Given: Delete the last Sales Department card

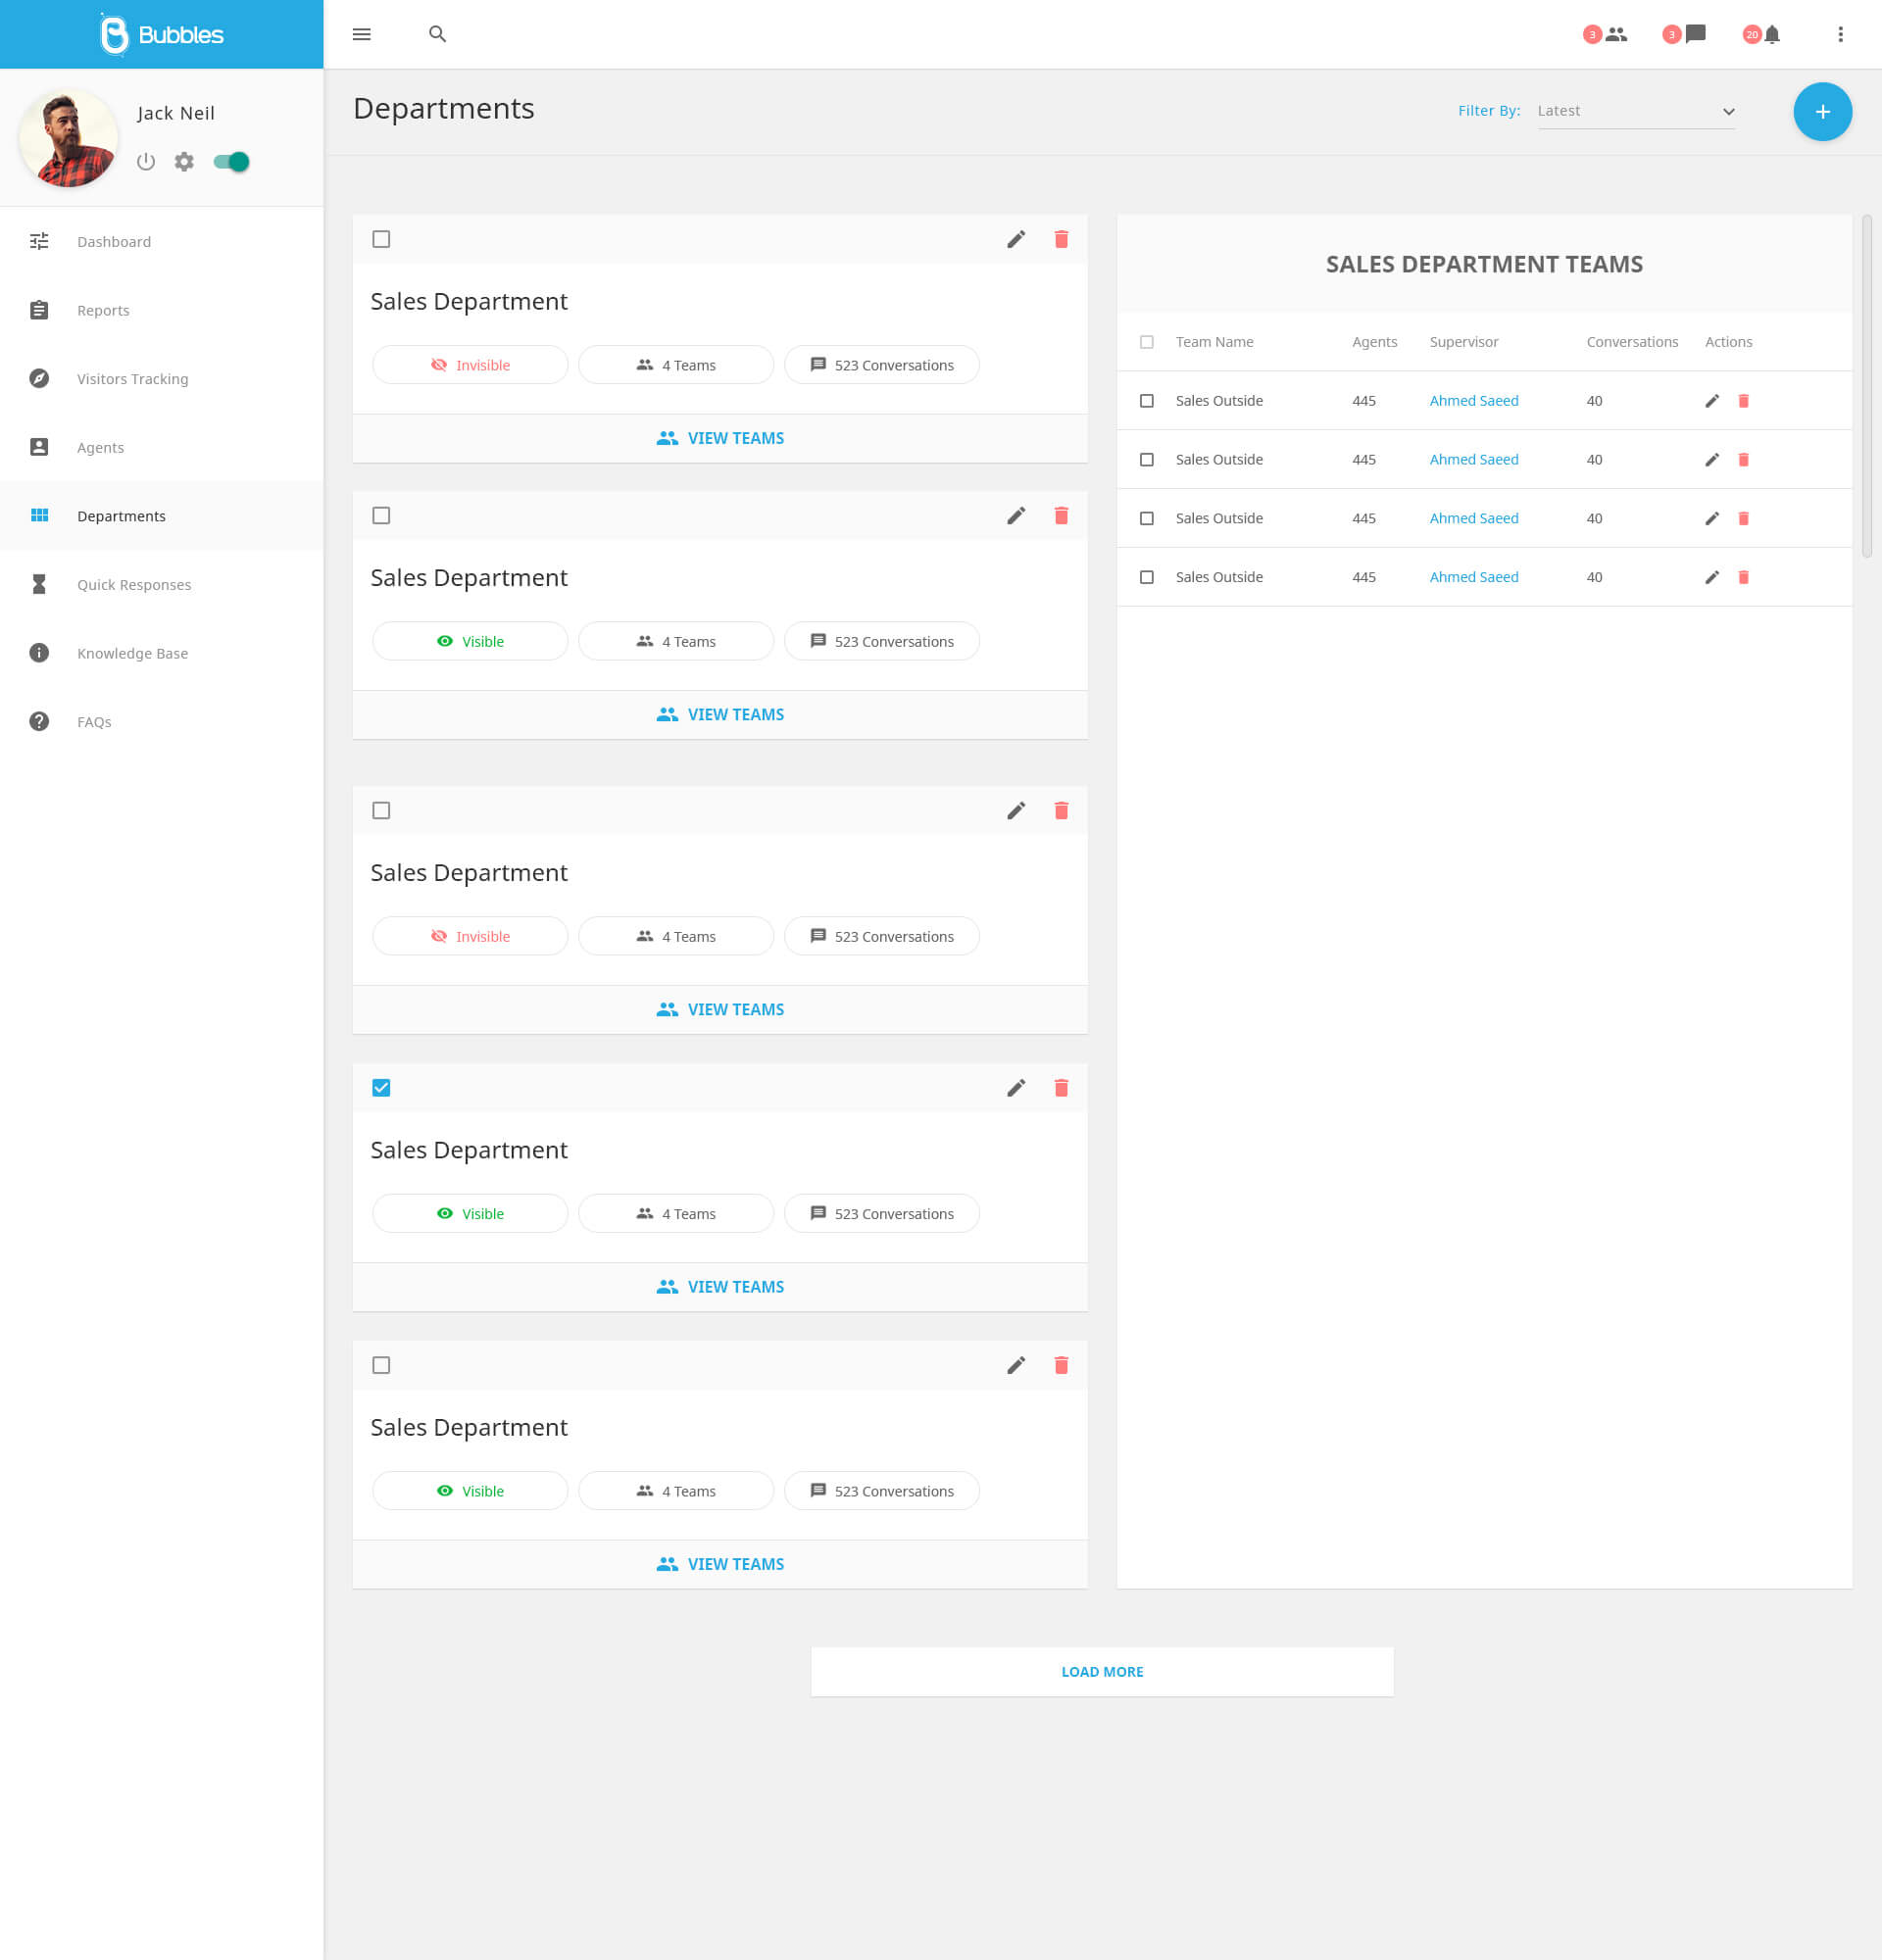Looking at the screenshot, I should point(1061,1365).
